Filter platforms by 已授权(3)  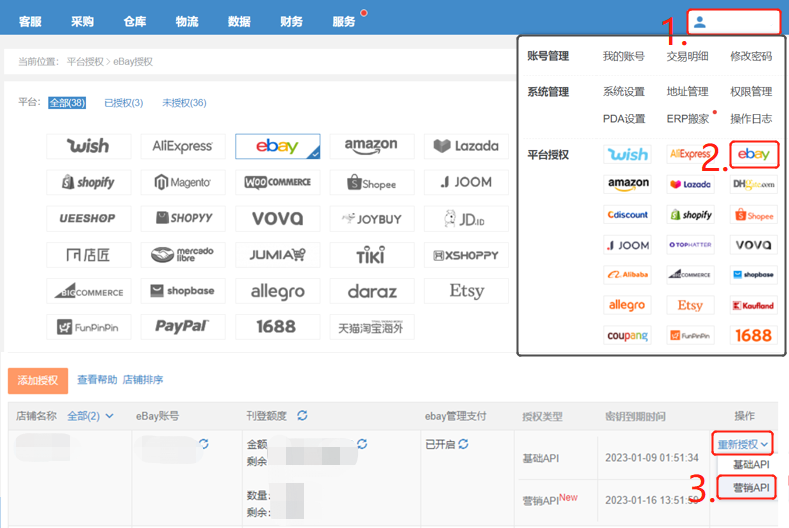click(x=124, y=103)
